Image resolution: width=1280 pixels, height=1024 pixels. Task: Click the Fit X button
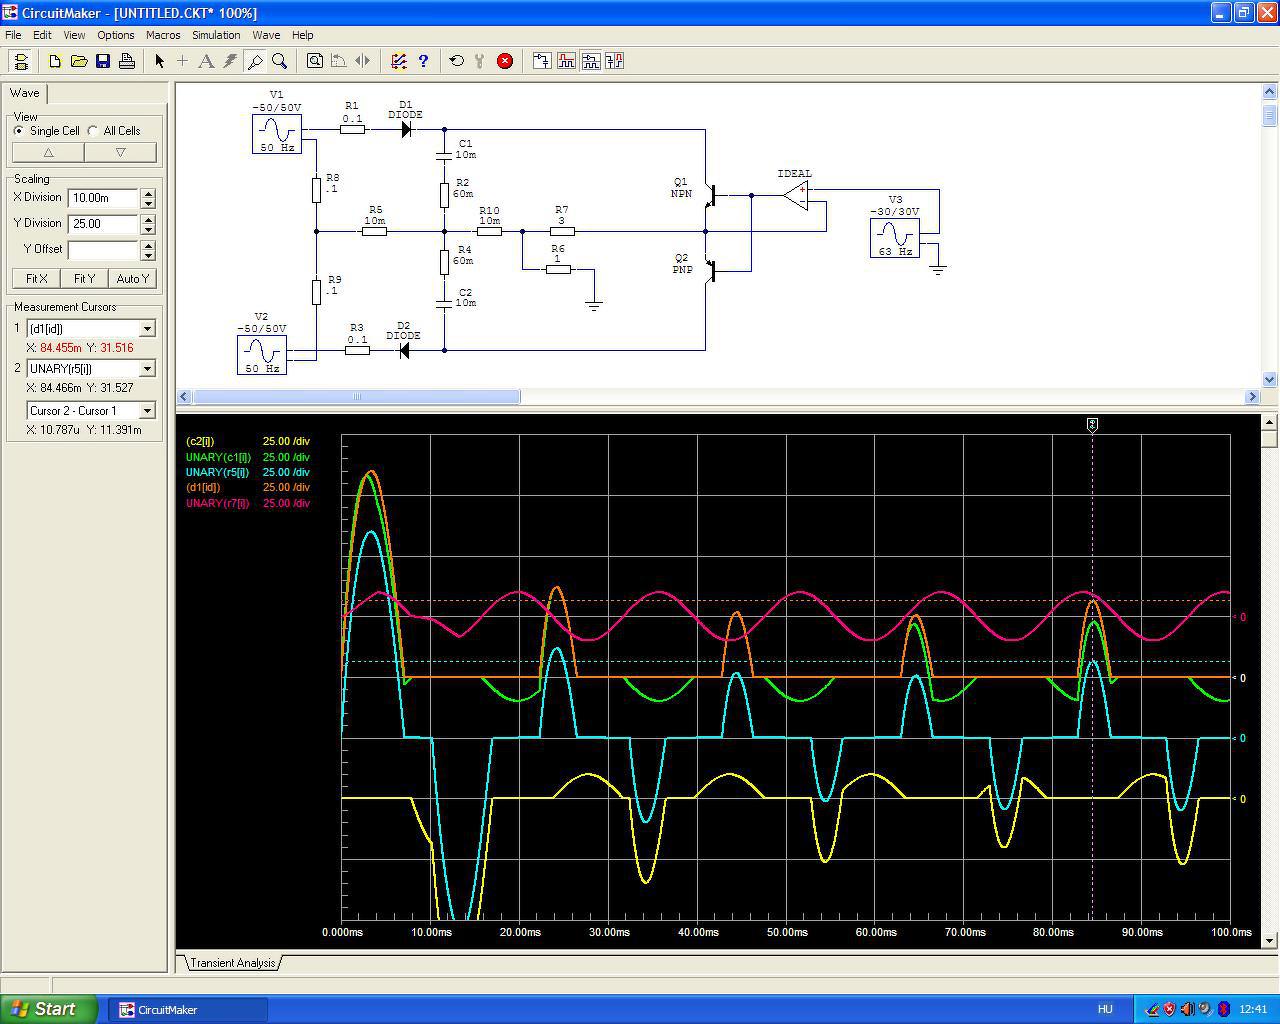tap(37, 279)
